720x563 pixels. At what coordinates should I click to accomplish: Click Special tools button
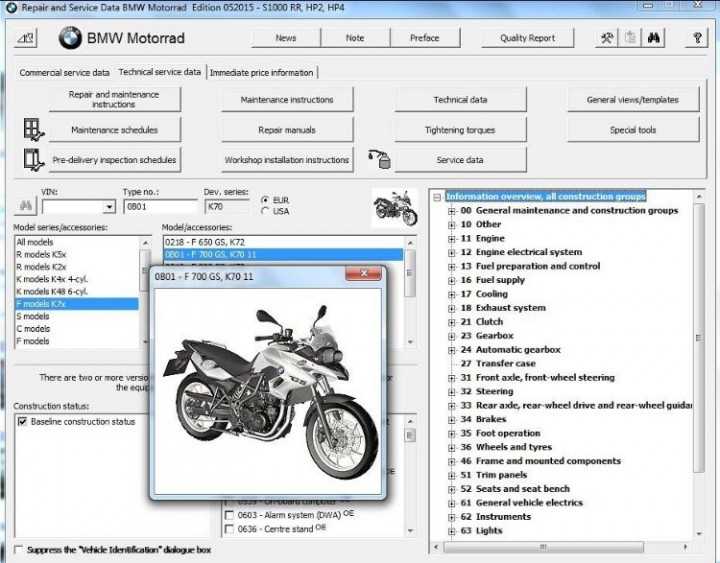click(633, 130)
